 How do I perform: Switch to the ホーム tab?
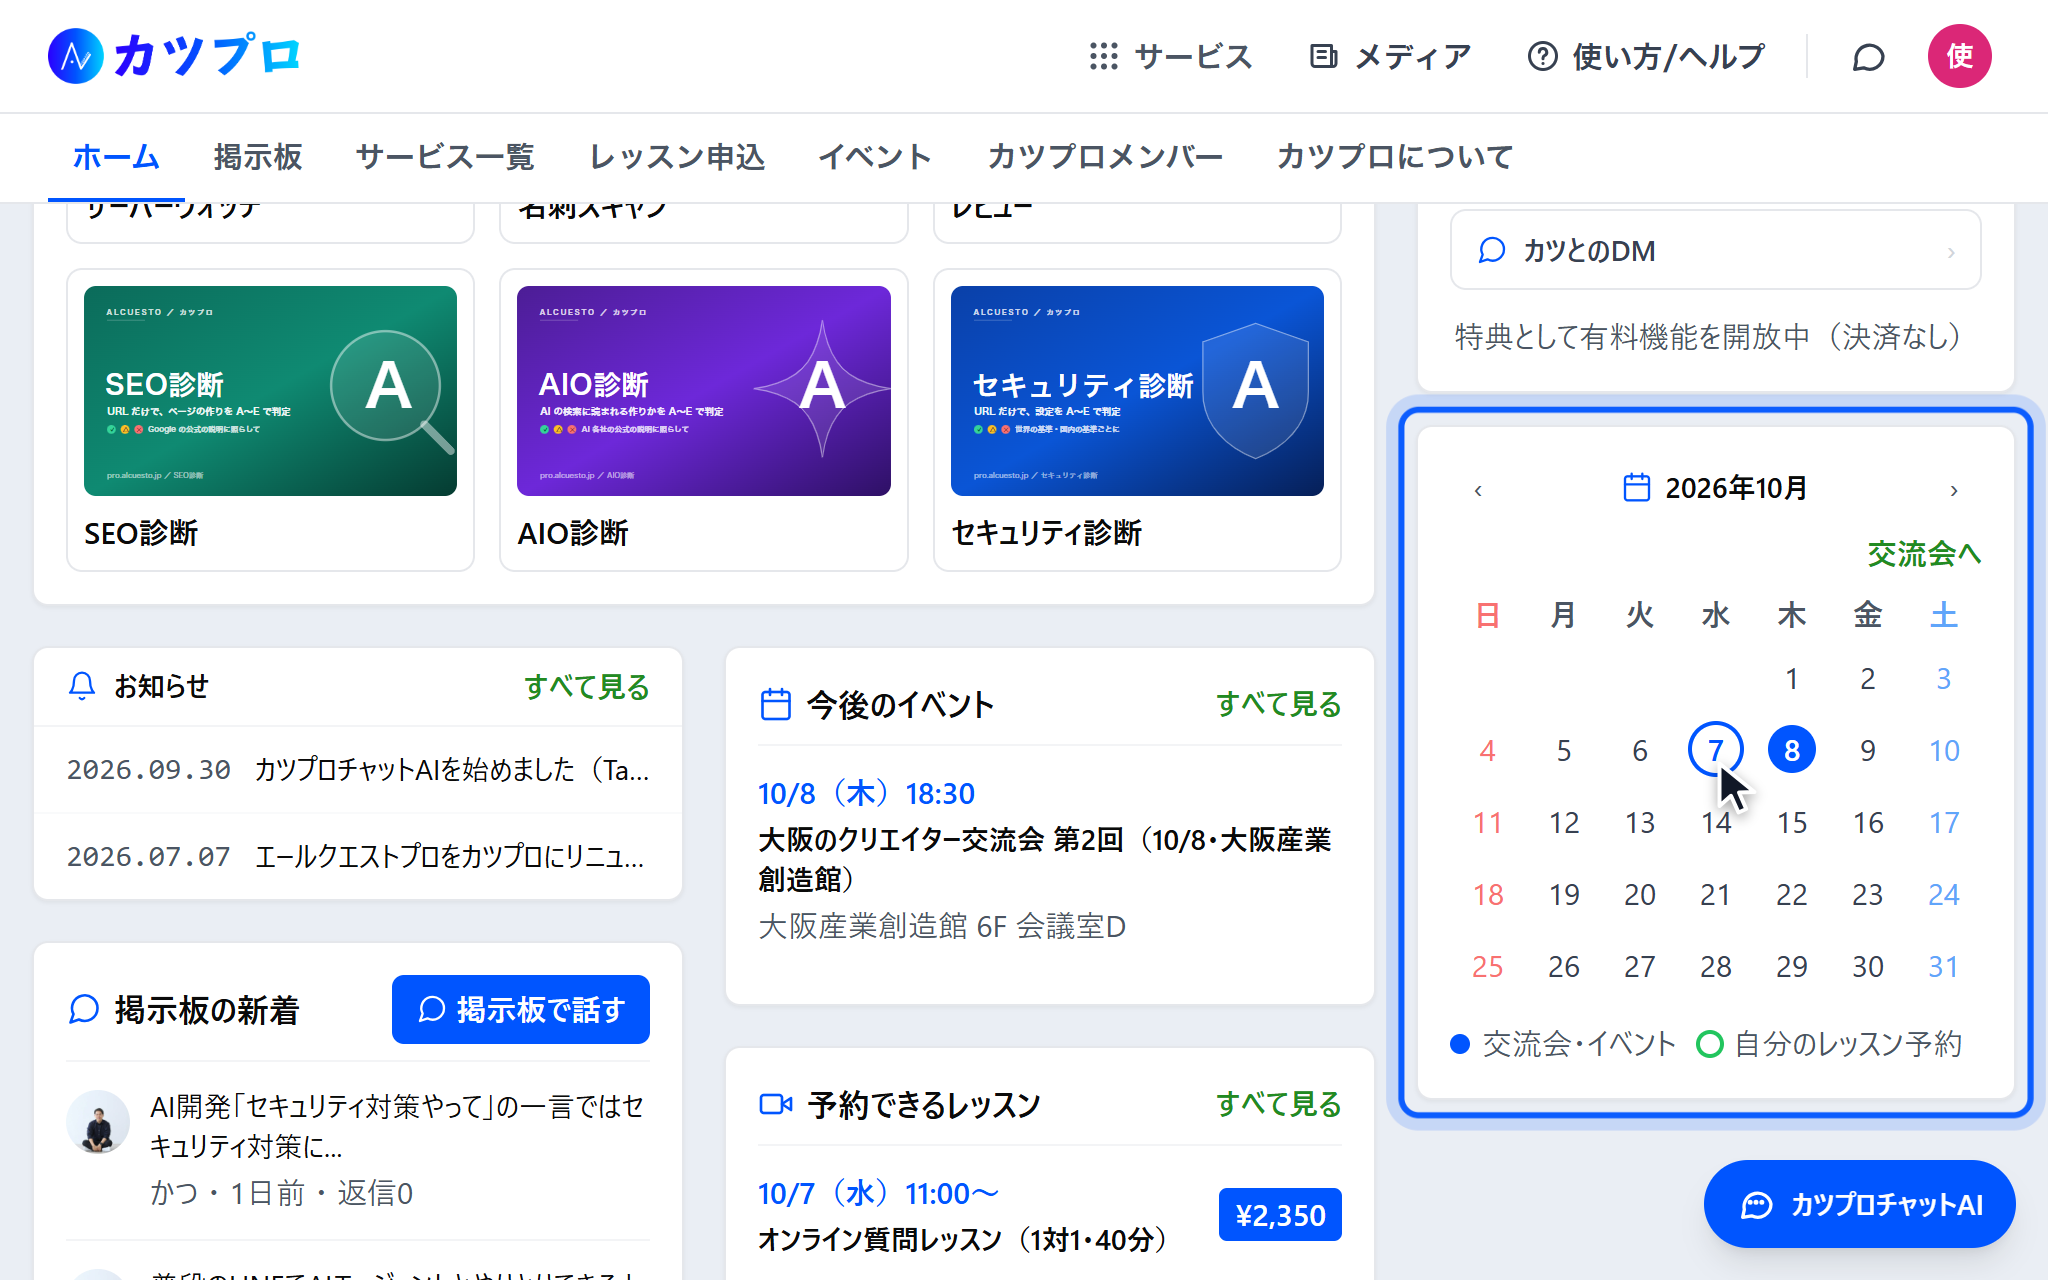pos(116,157)
